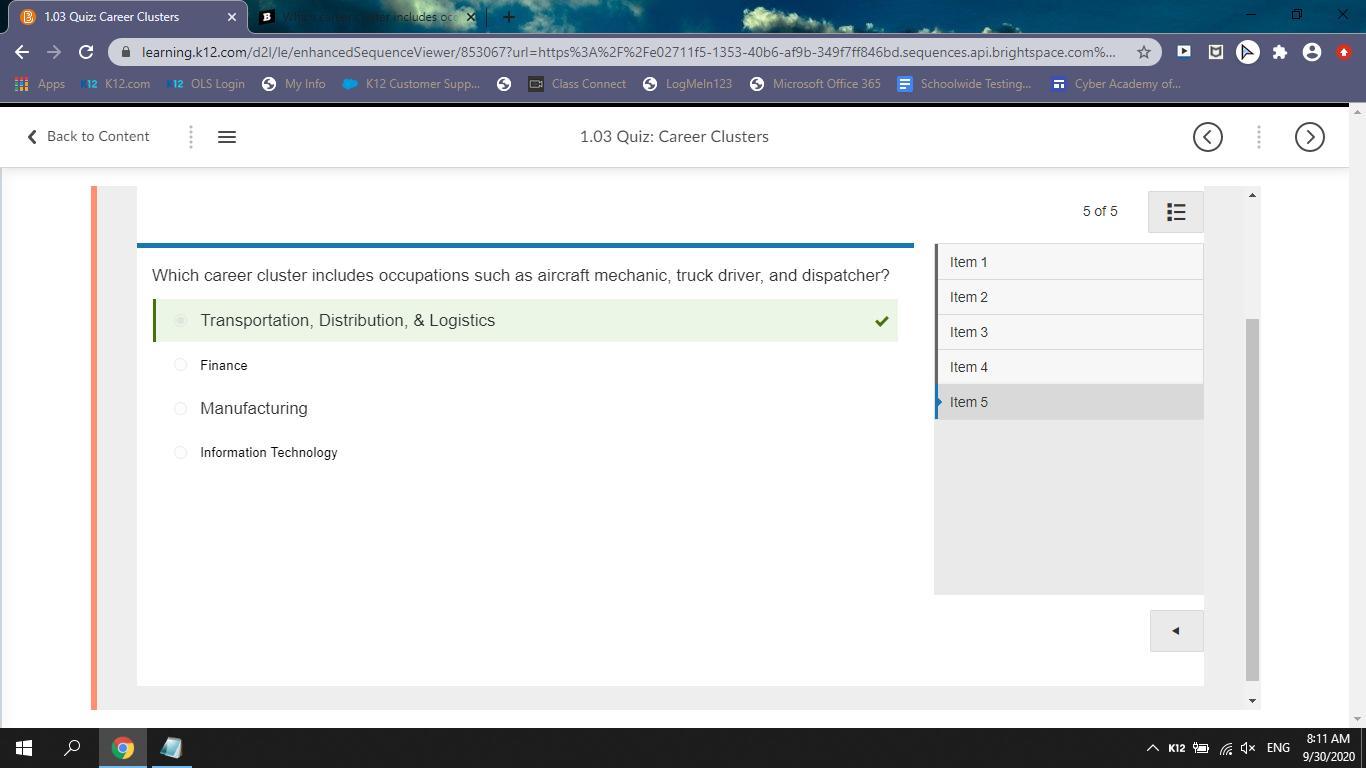The image size is (1366, 768).
Task: Click the previous question triangle button
Action: (1176, 631)
